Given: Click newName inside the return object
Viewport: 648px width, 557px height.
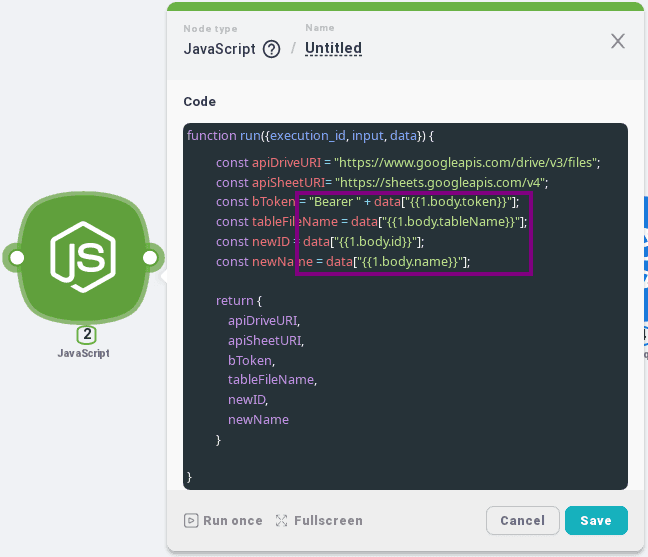Looking at the screenshot, I should pos(258,420).
